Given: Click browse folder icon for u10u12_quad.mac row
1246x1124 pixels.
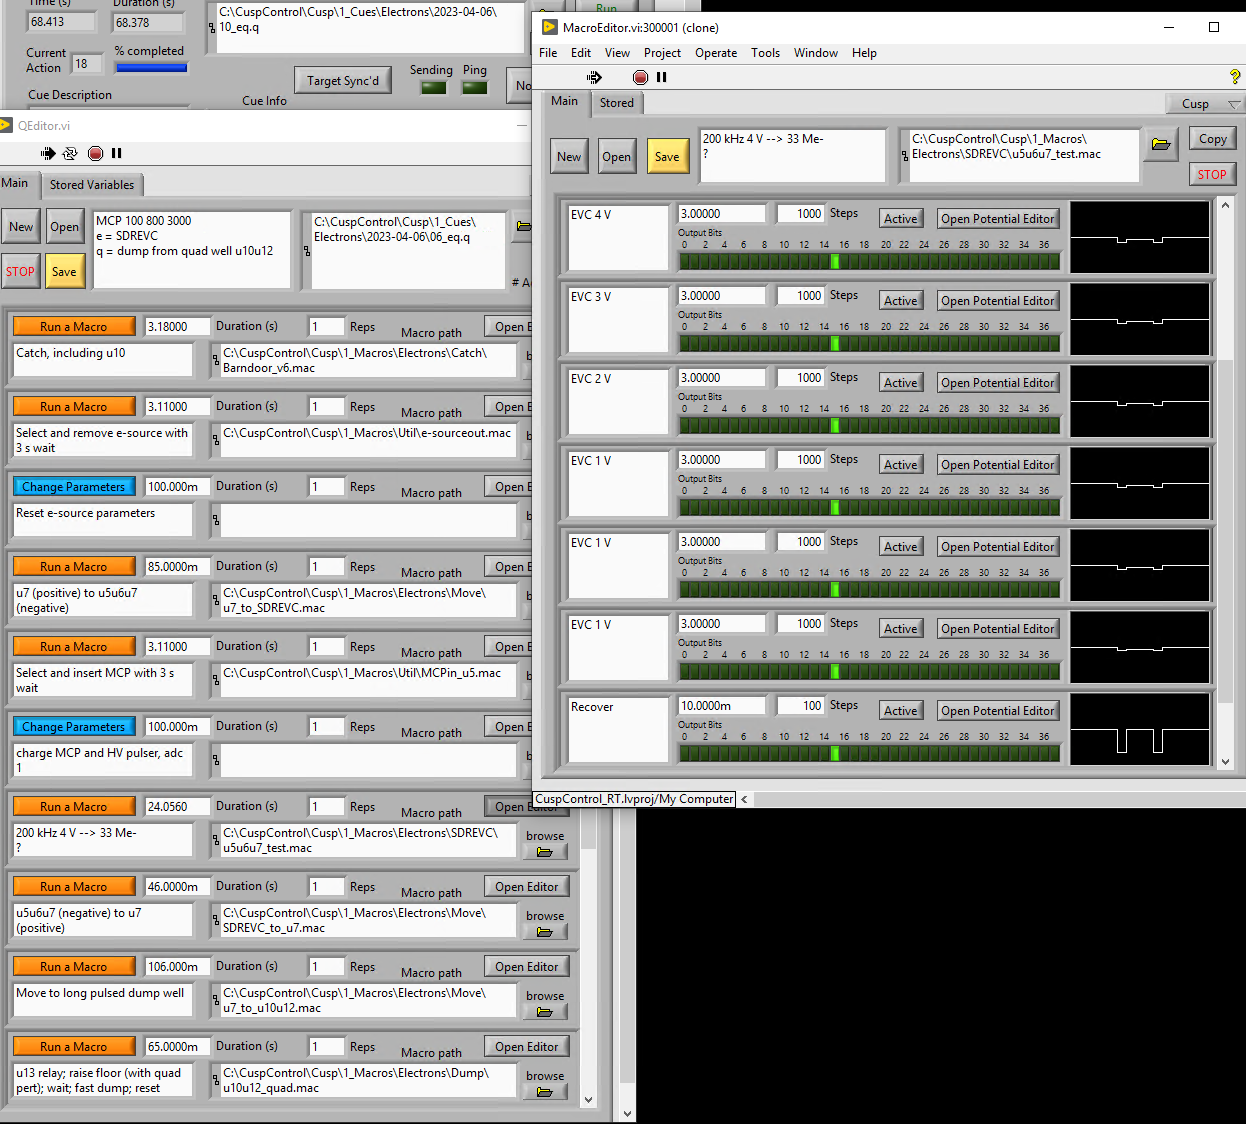Looking at the screenshot, I should [x=545, y=1092].
